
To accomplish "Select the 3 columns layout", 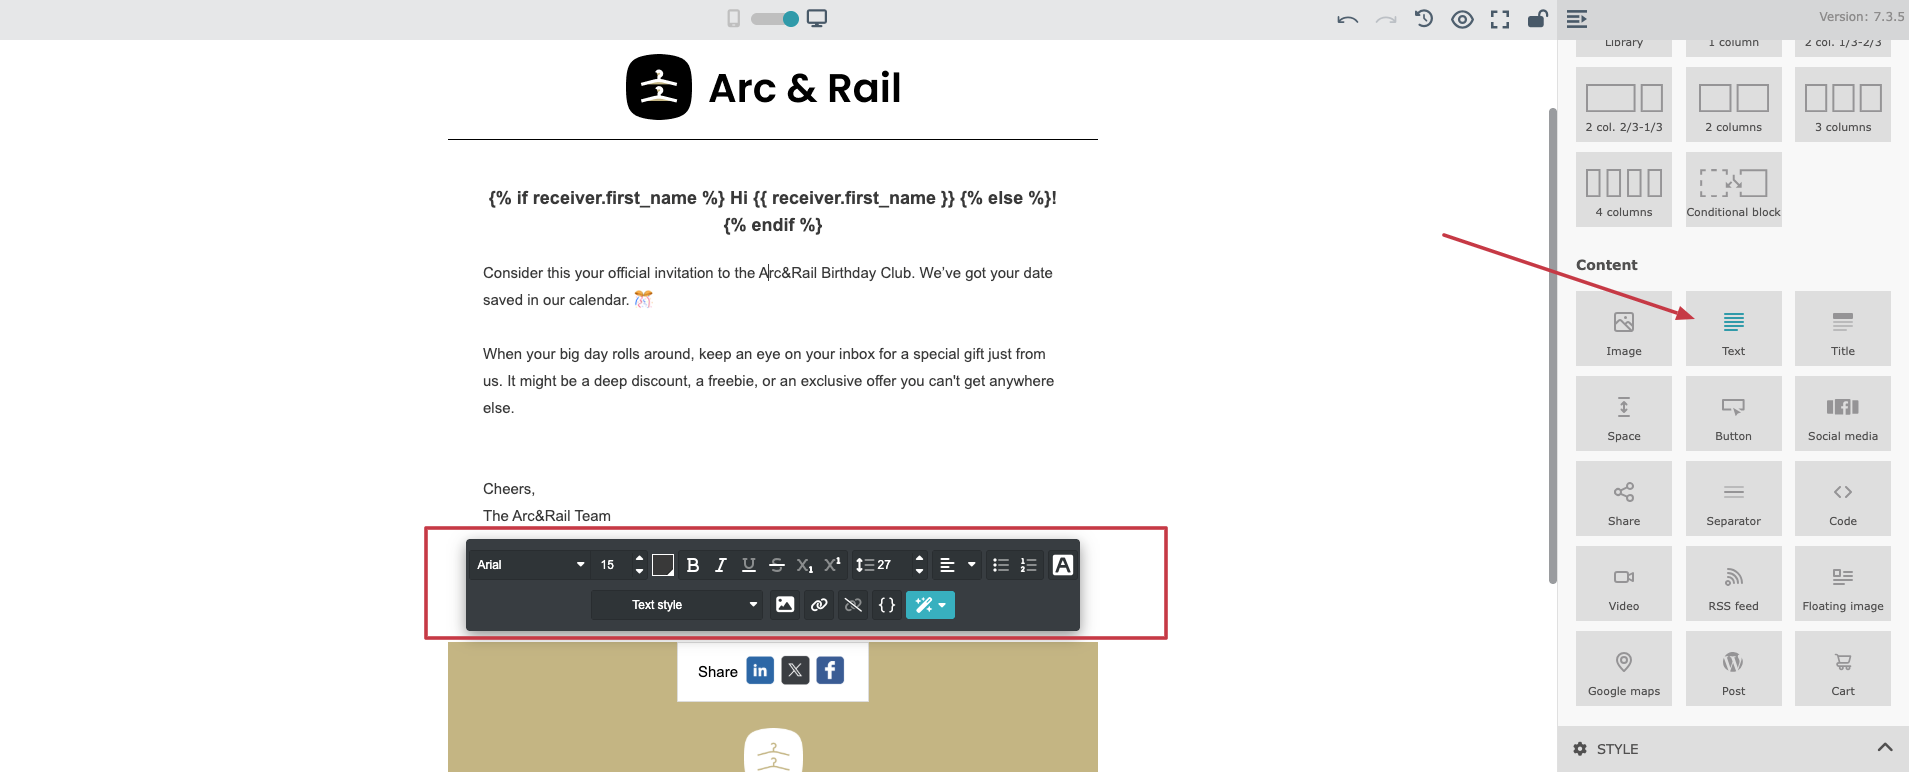I will coord(1843,104).
